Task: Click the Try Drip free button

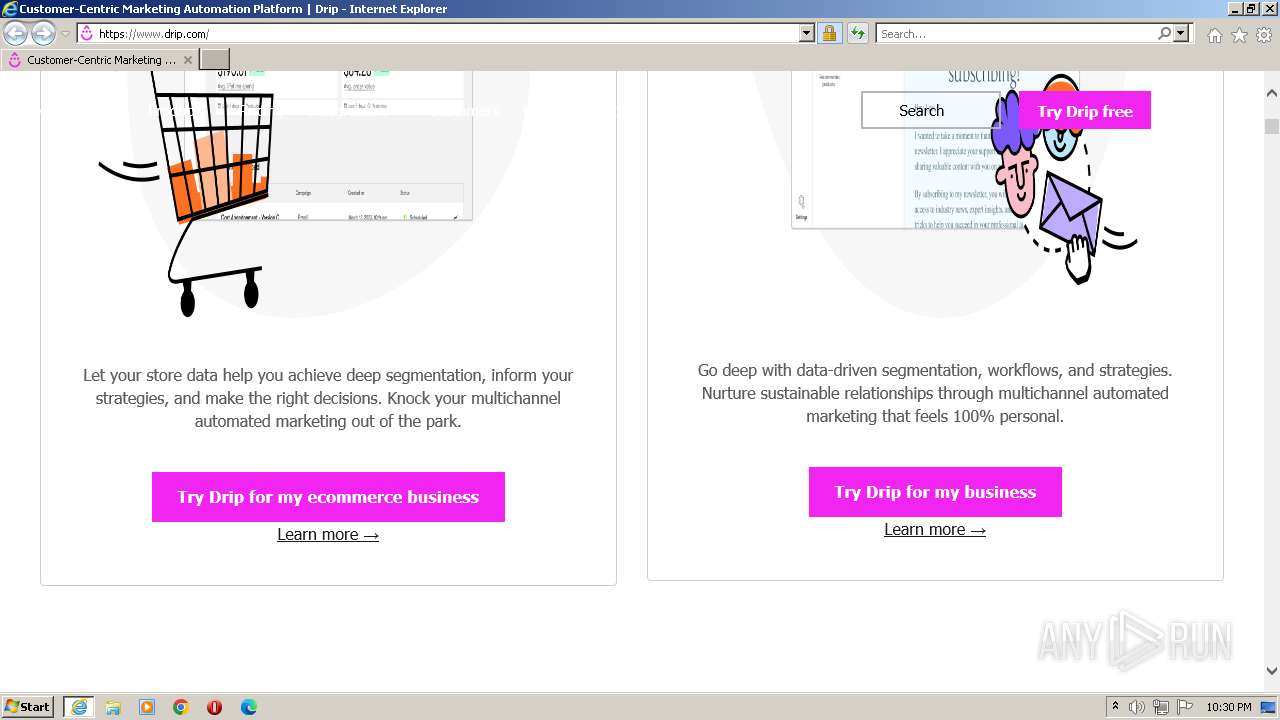Action: [x=1085, y=110]
